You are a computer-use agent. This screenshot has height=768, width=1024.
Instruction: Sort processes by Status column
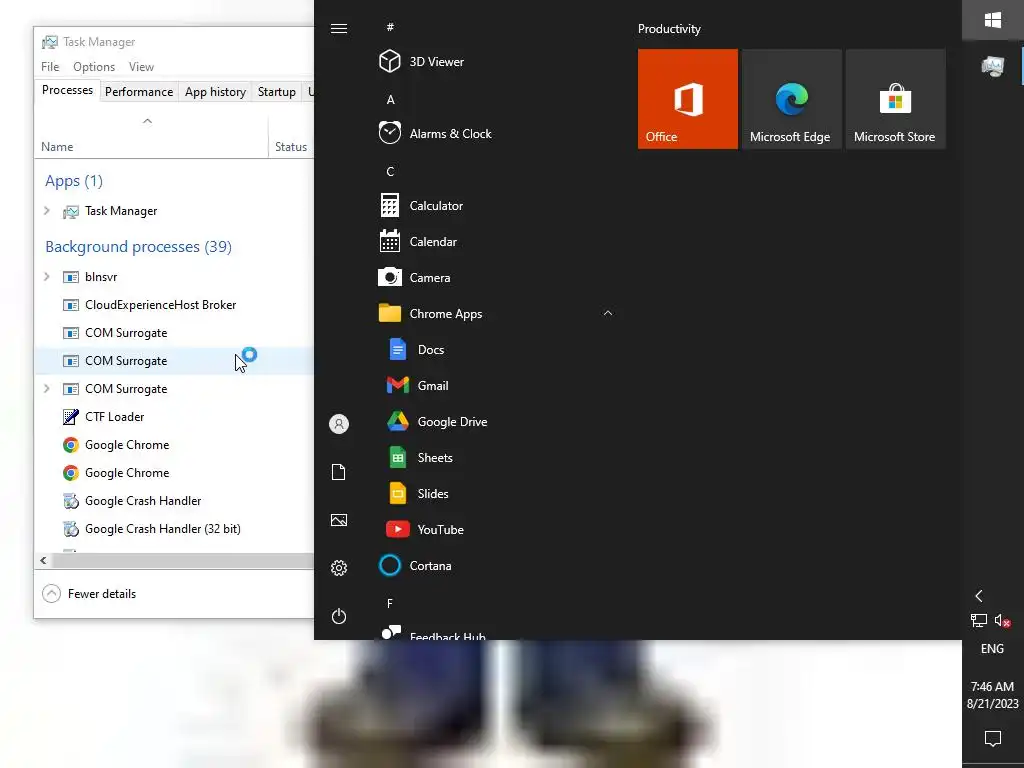291,137
